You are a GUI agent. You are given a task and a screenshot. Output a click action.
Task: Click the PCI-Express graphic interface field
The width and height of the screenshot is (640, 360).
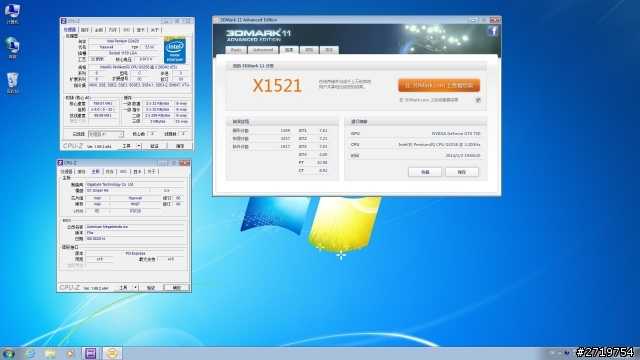135,253
